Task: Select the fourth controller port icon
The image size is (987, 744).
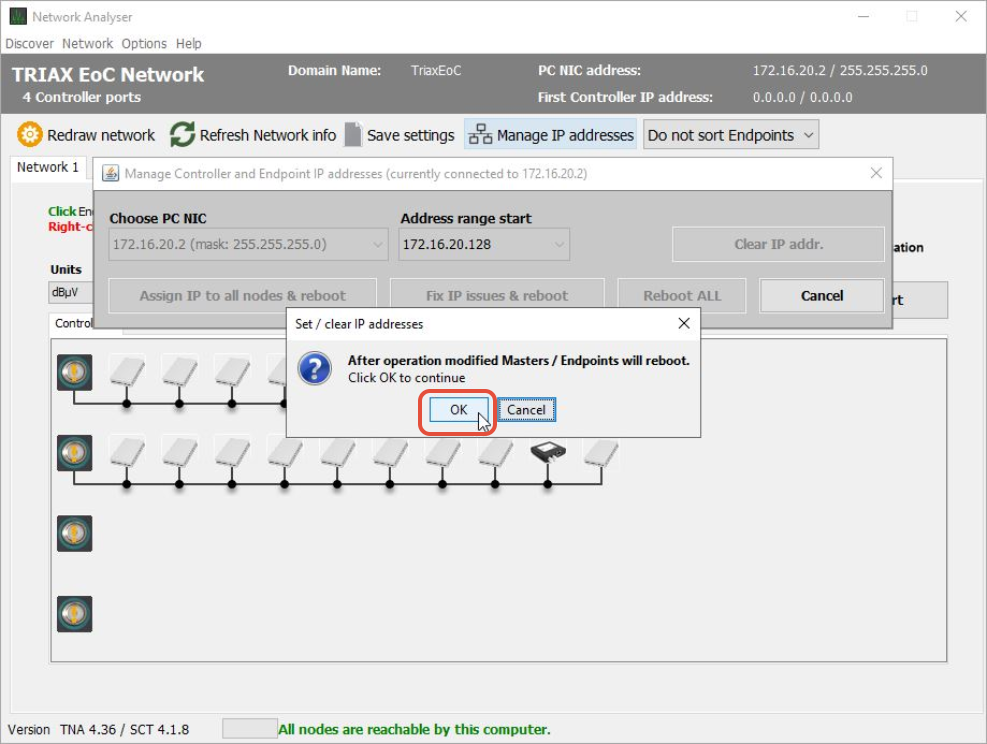Action: click(74, 614)
